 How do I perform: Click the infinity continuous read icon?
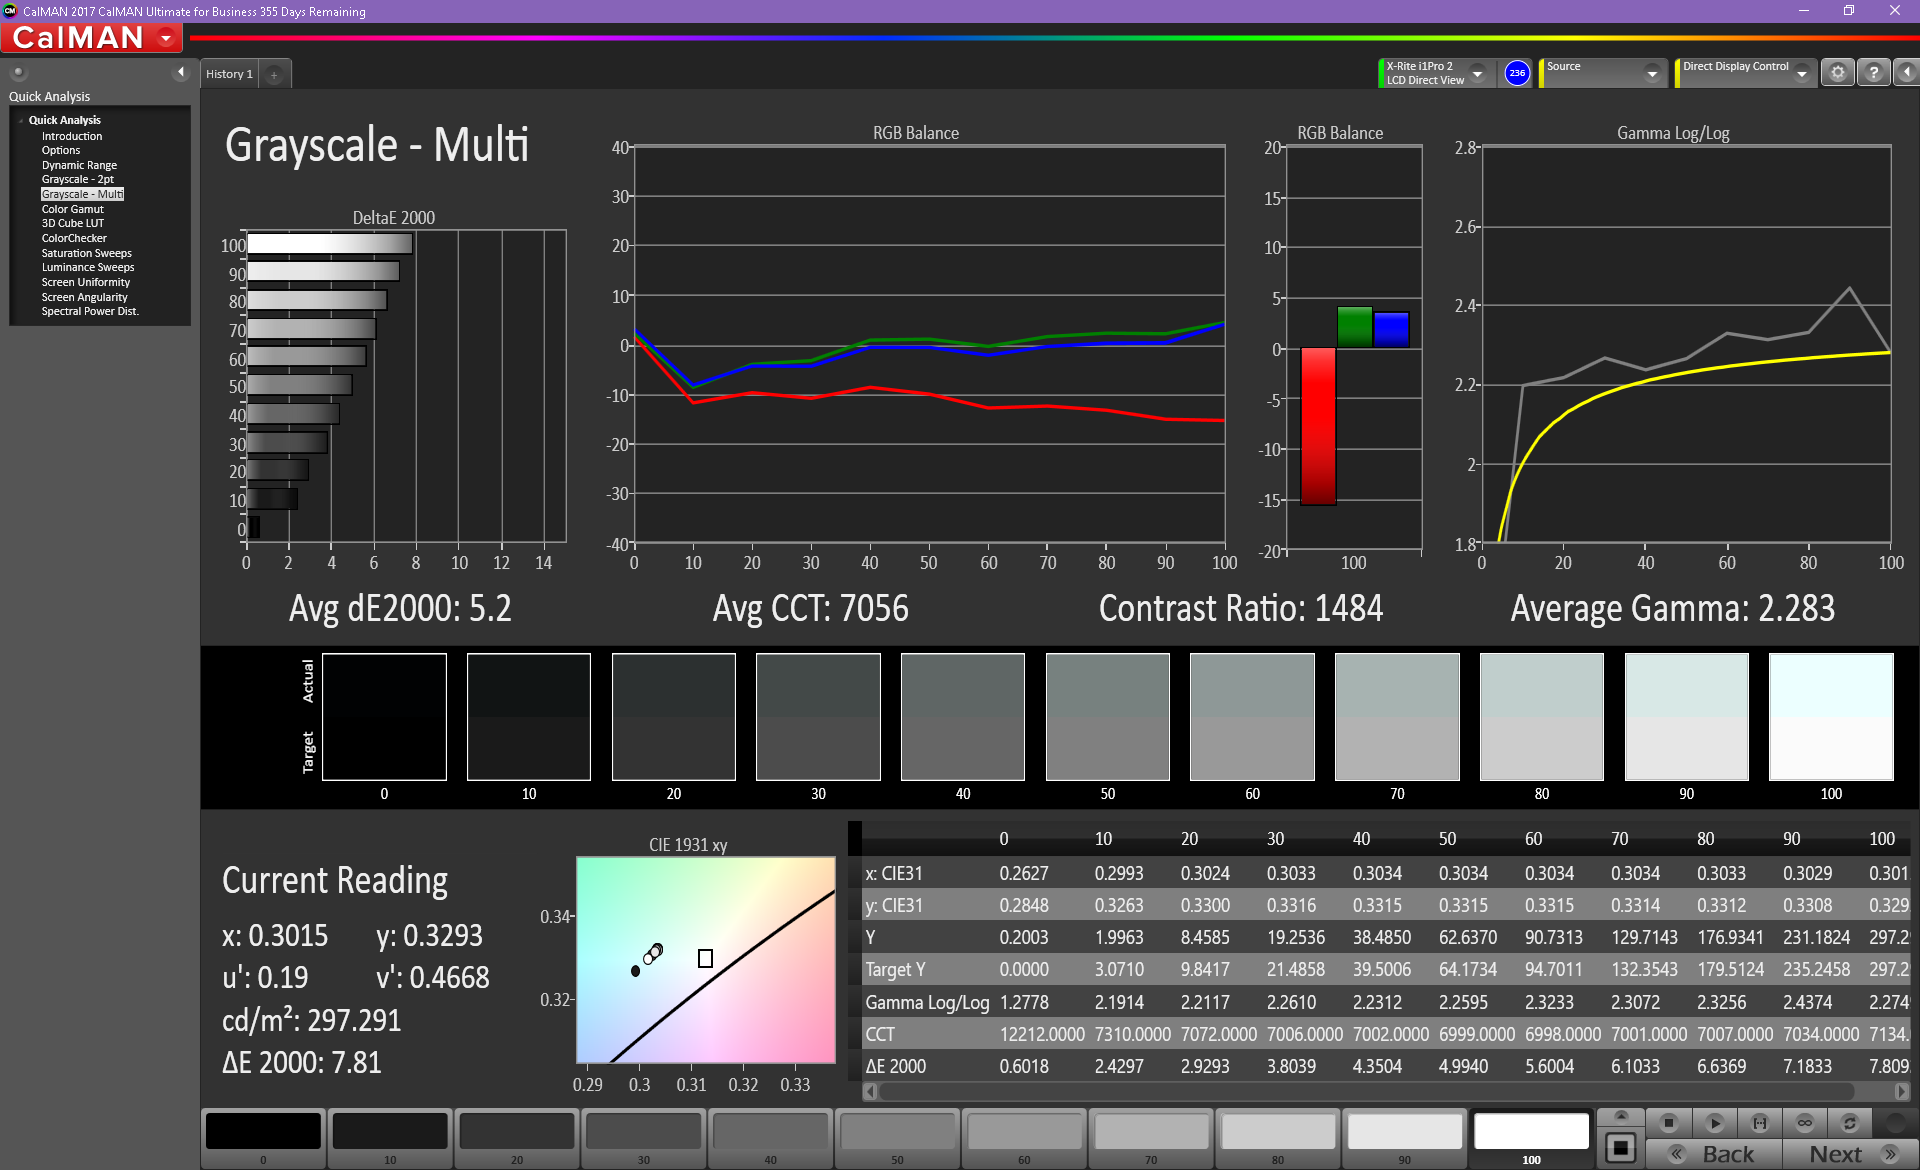coord(1805,1122)
